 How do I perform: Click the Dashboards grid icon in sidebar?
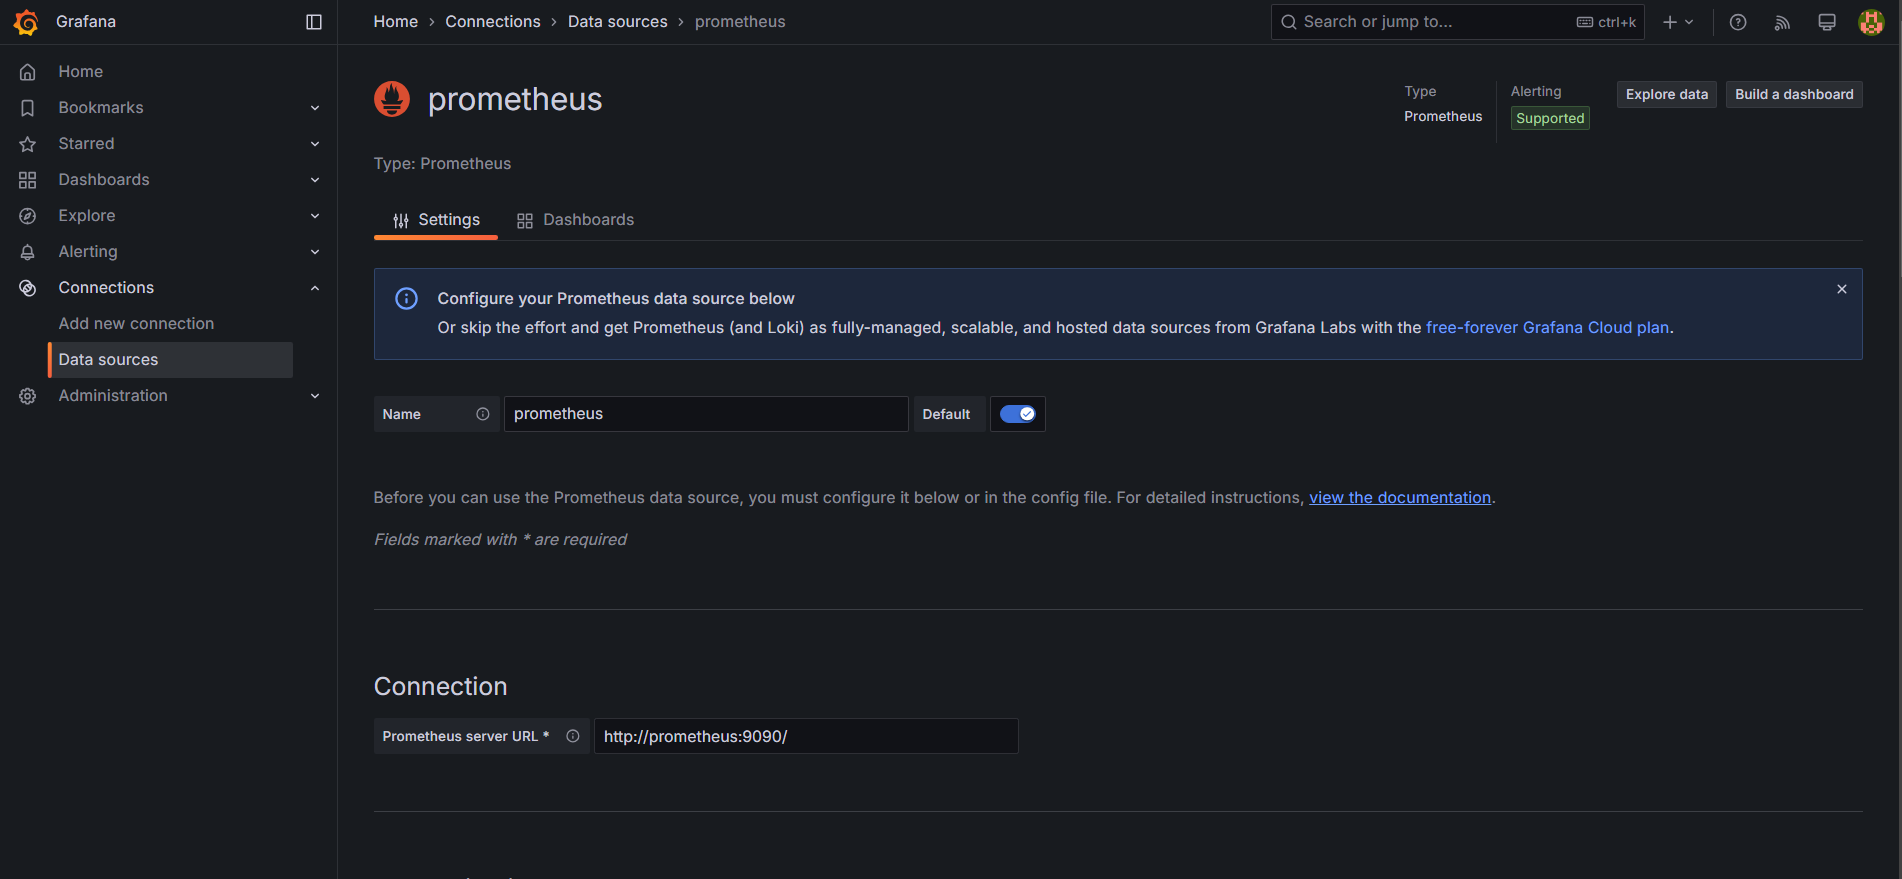(28, 180)
